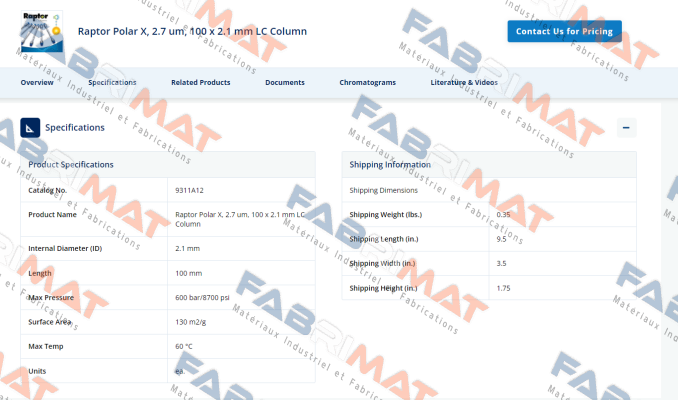Open the Overview tab
This screenshot has width=678, height=400.
pyautogui.click(x=37, y=83)
